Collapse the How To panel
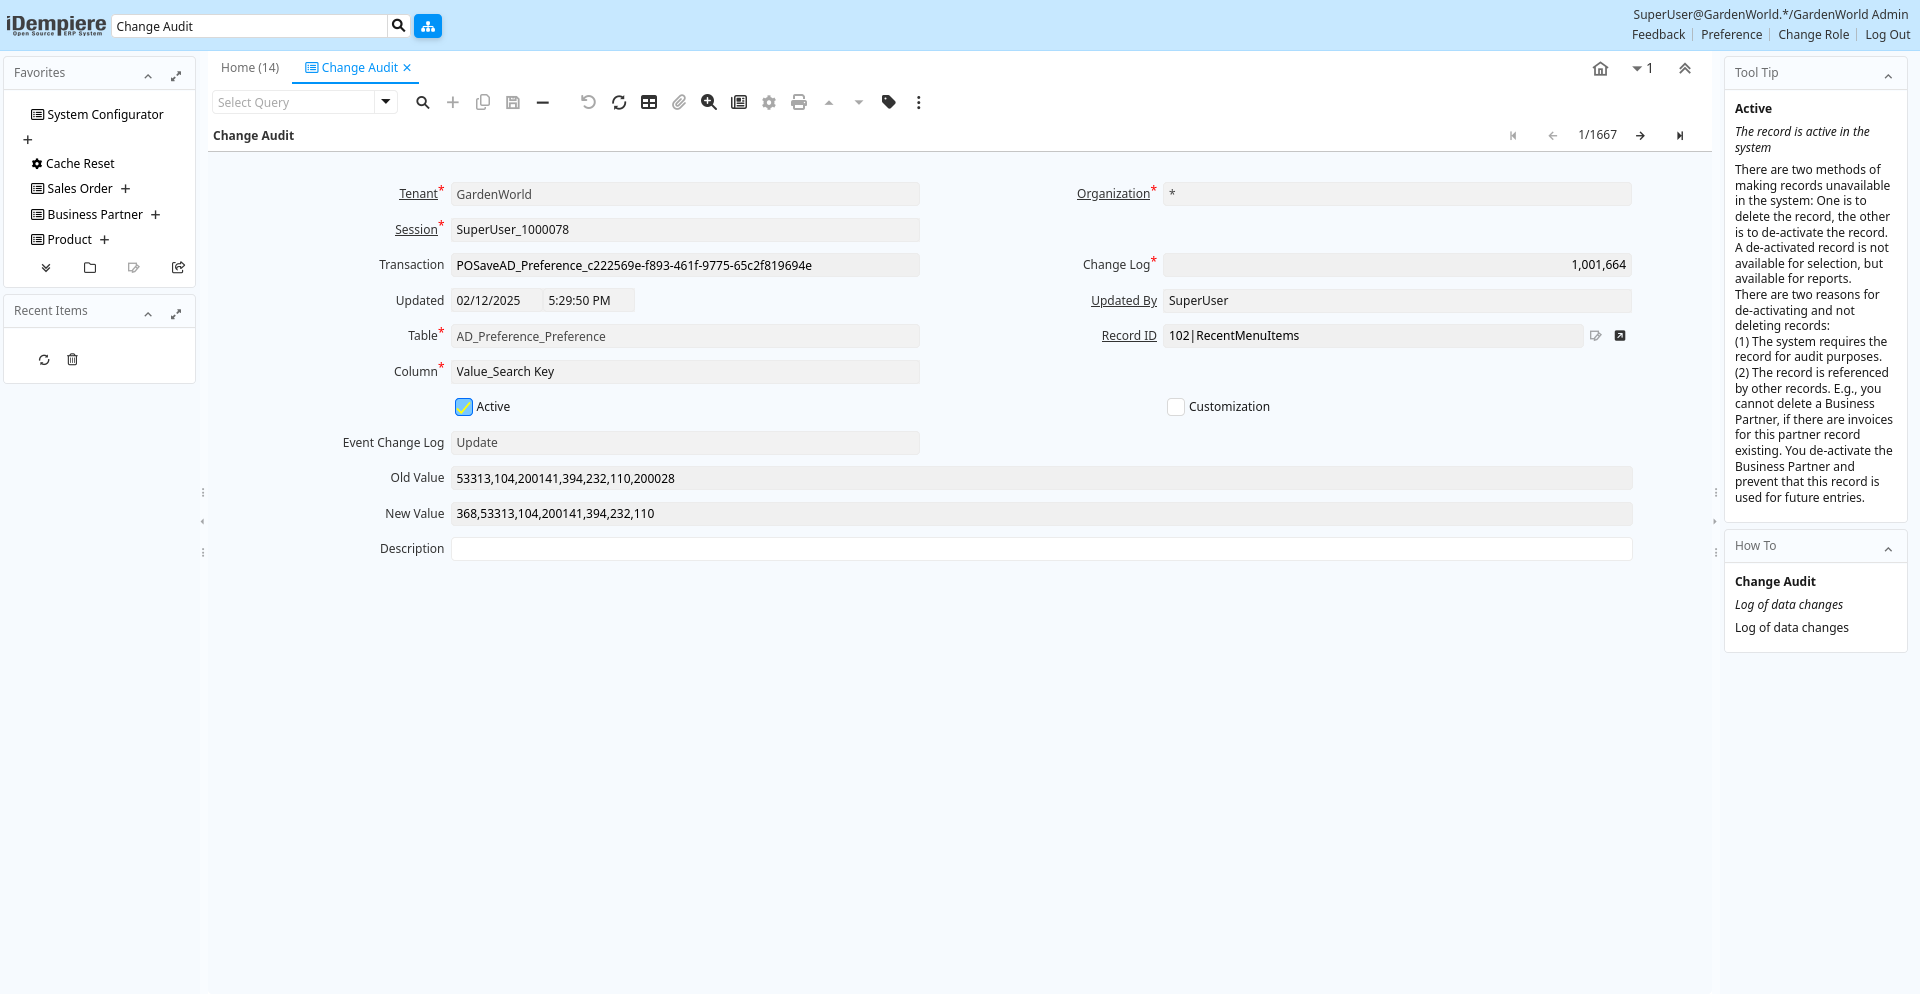The width and height of the screenshot is (1920, 994). pos(1888,549)
